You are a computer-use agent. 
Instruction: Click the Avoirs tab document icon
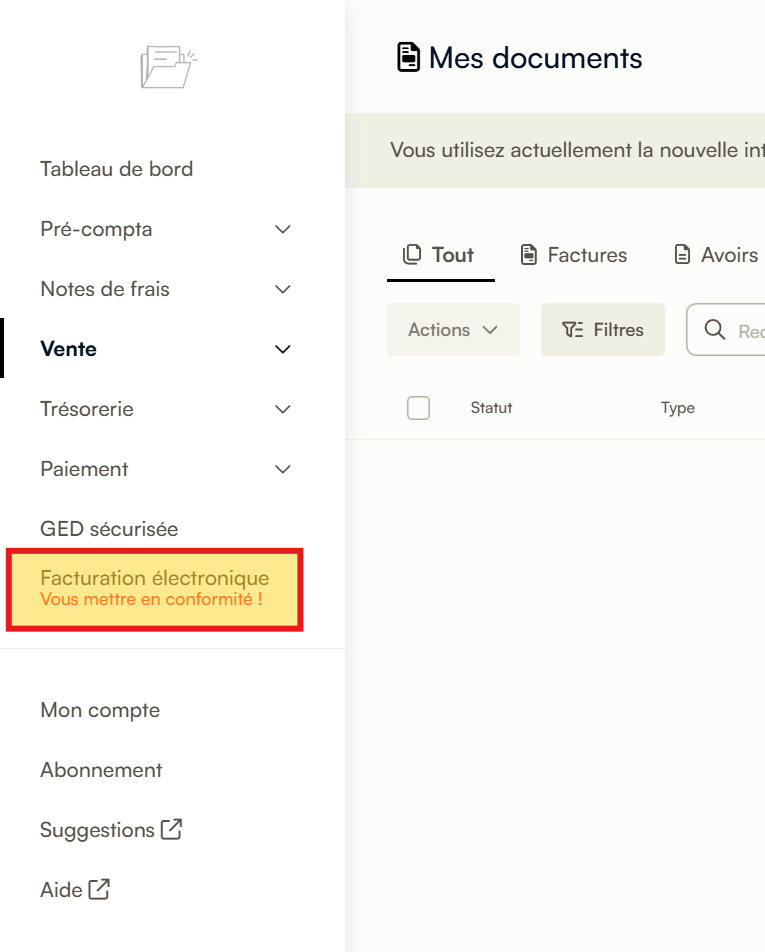[682, 254]
